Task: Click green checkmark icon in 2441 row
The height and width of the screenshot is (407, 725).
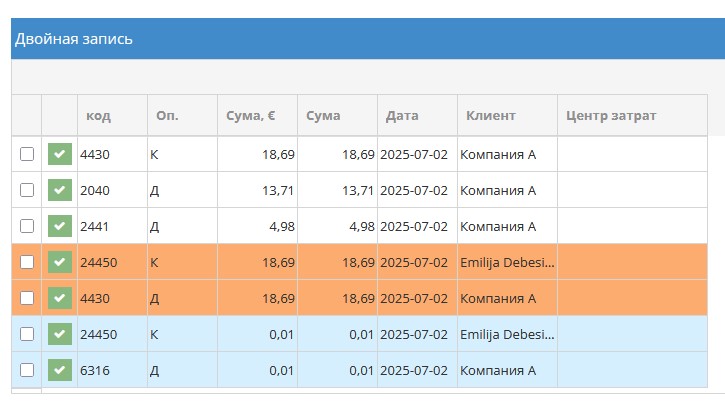Action: click(60, 226)
